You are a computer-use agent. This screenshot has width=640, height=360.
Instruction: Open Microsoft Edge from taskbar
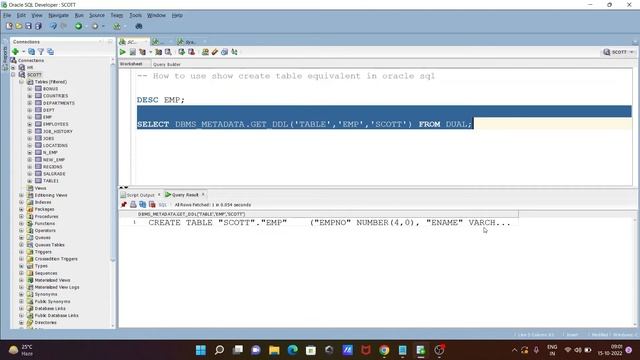[293, 350]
